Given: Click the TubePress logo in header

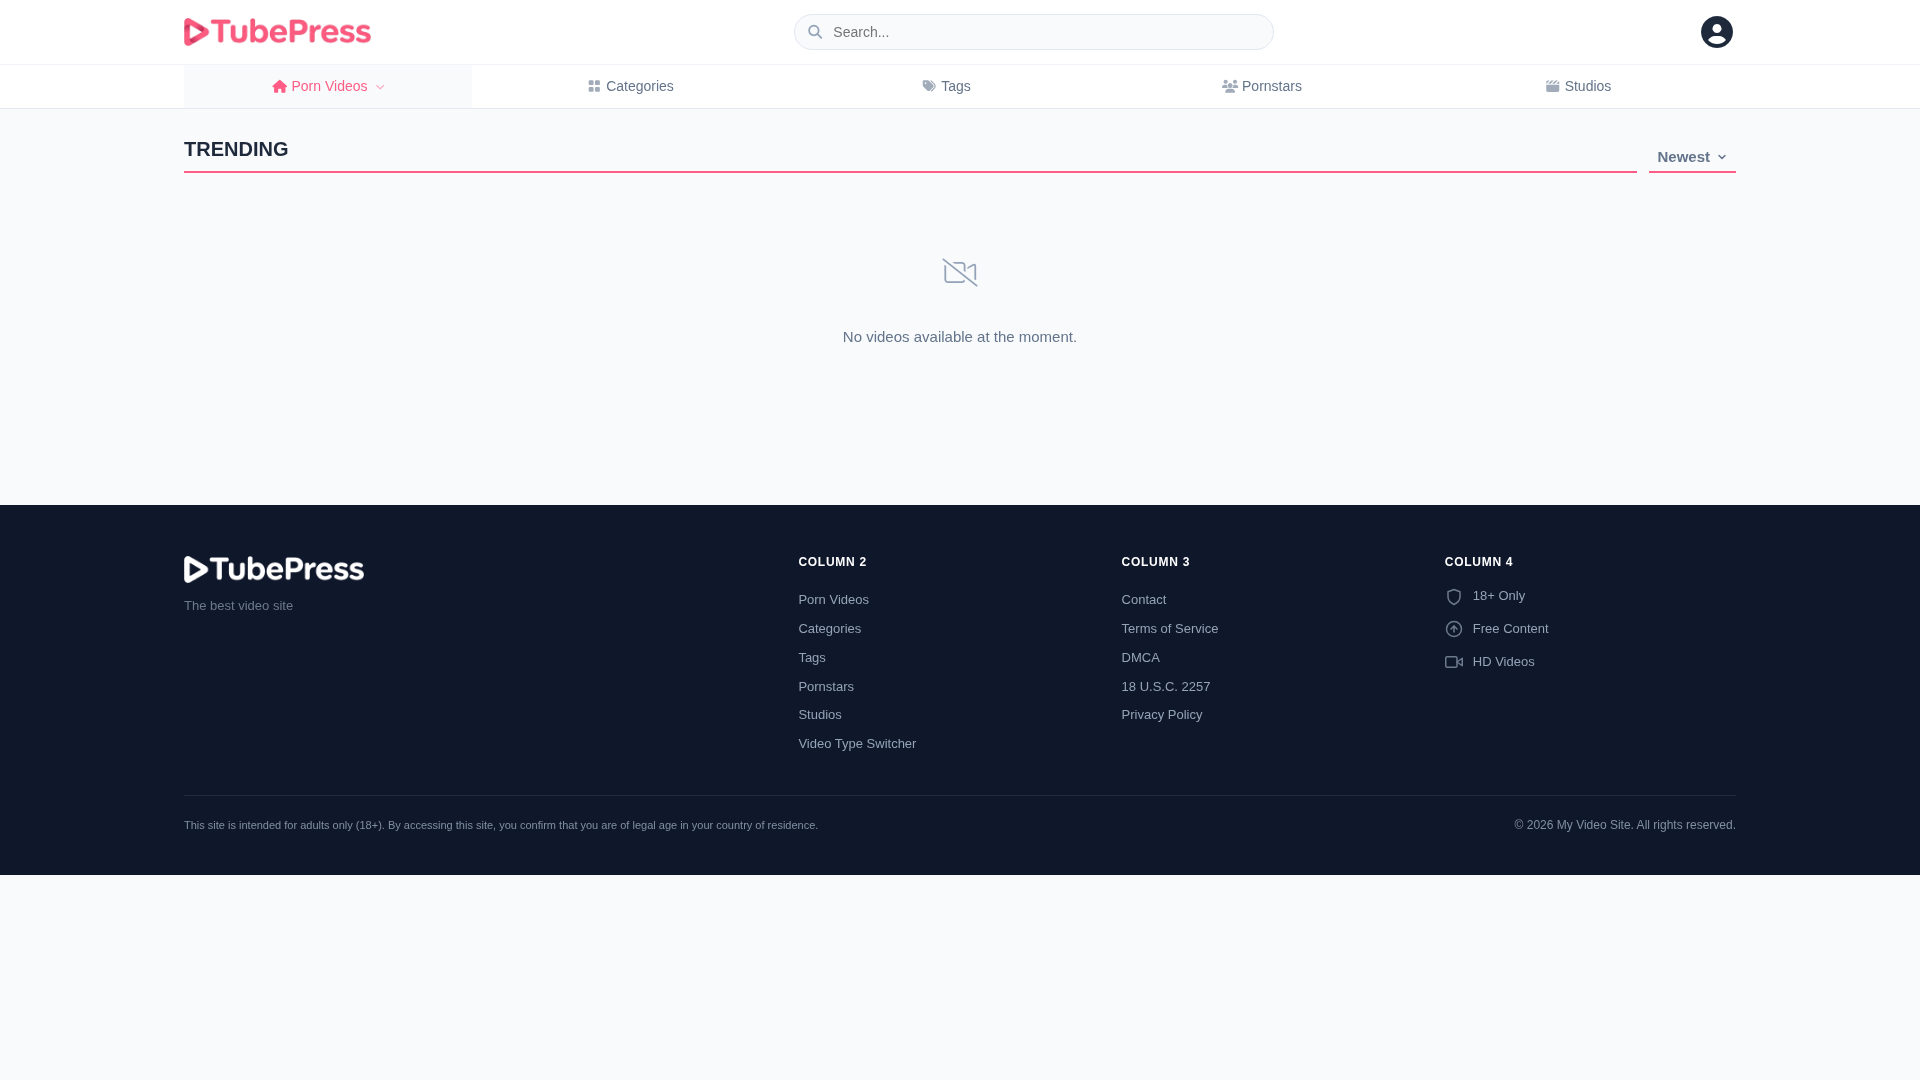Looking at the screenshot, I should point(277,31).
